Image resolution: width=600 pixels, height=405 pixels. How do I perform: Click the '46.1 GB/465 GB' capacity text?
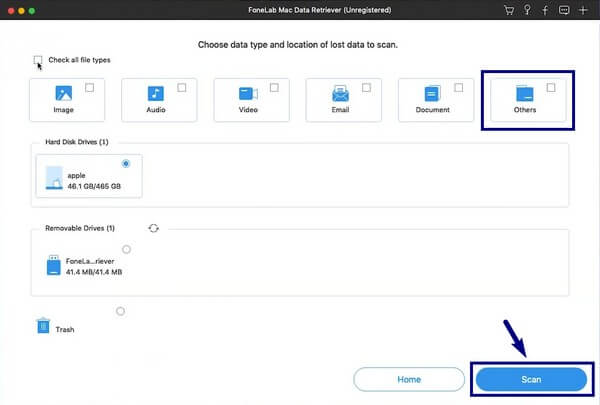click(94, 186)
